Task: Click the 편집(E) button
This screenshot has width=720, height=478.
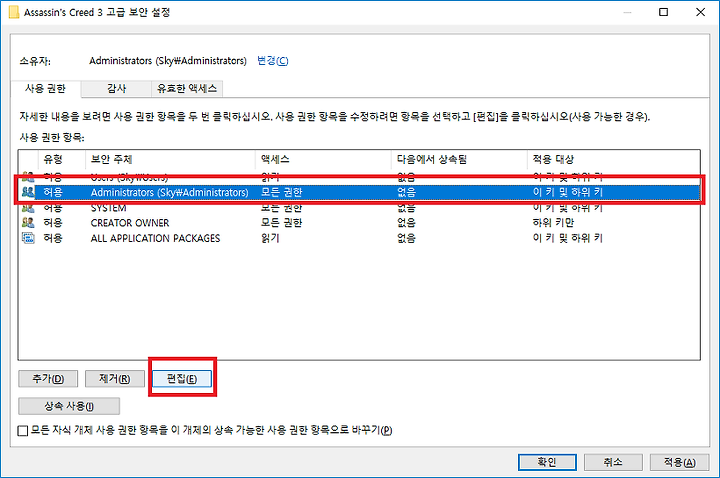Action: [x=182, y=379]
